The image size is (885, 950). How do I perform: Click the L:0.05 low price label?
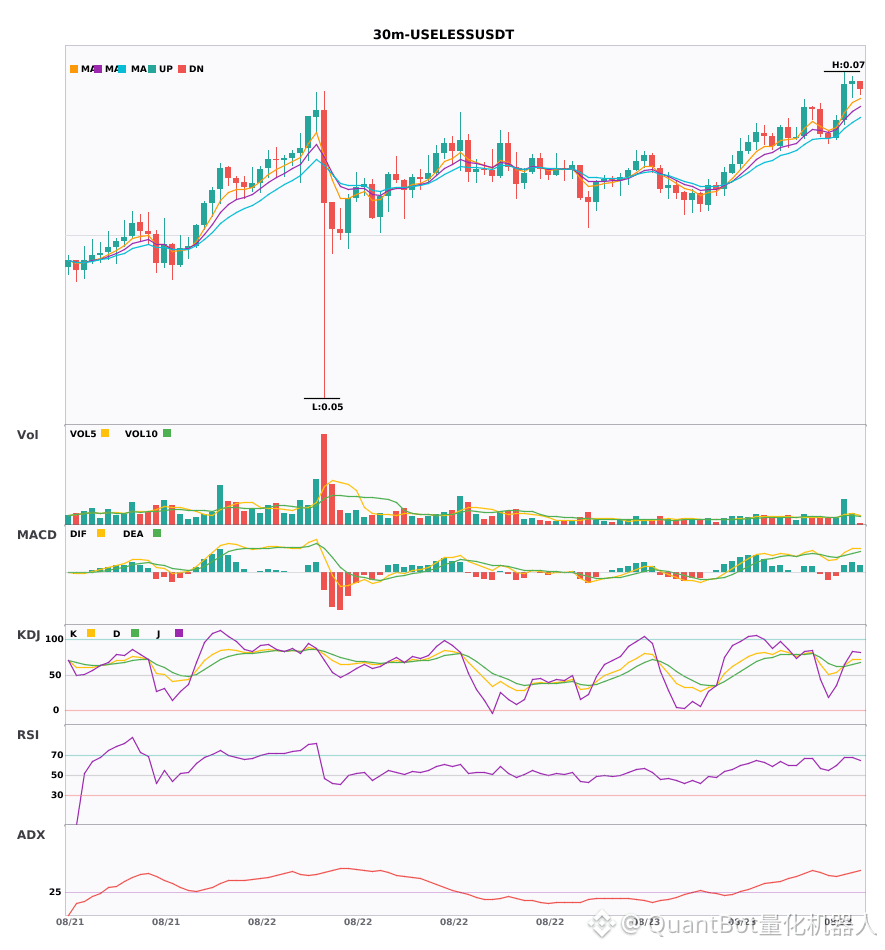(x=327, y=407)
